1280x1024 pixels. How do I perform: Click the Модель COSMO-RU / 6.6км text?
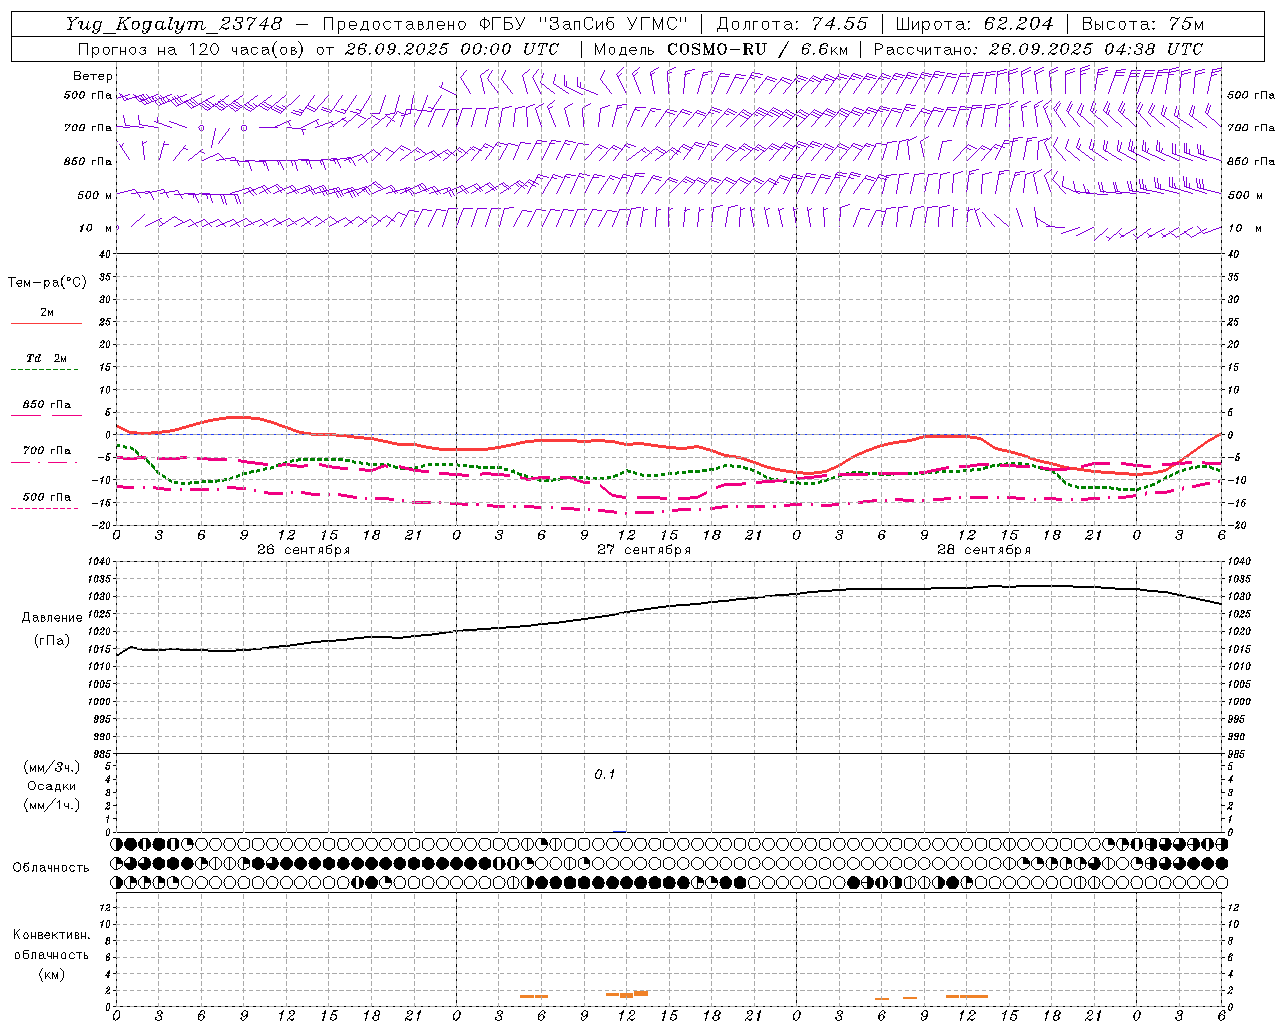(x=720, y=49)
